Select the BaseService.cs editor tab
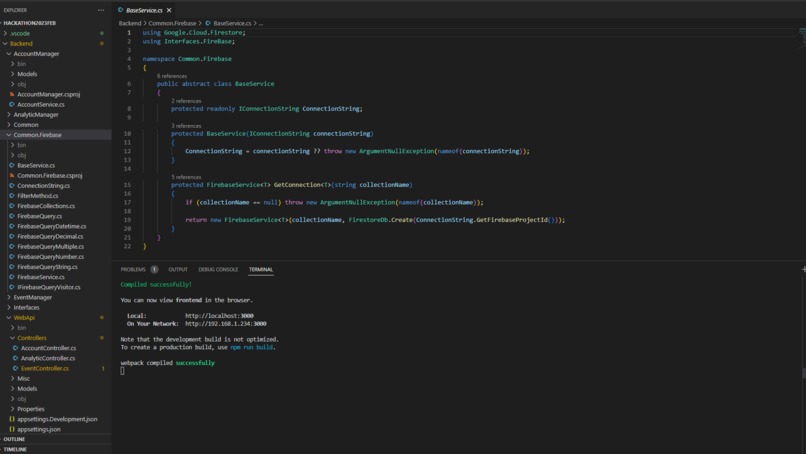This screenshot has height=454, width=806. (x=144, y=10)
